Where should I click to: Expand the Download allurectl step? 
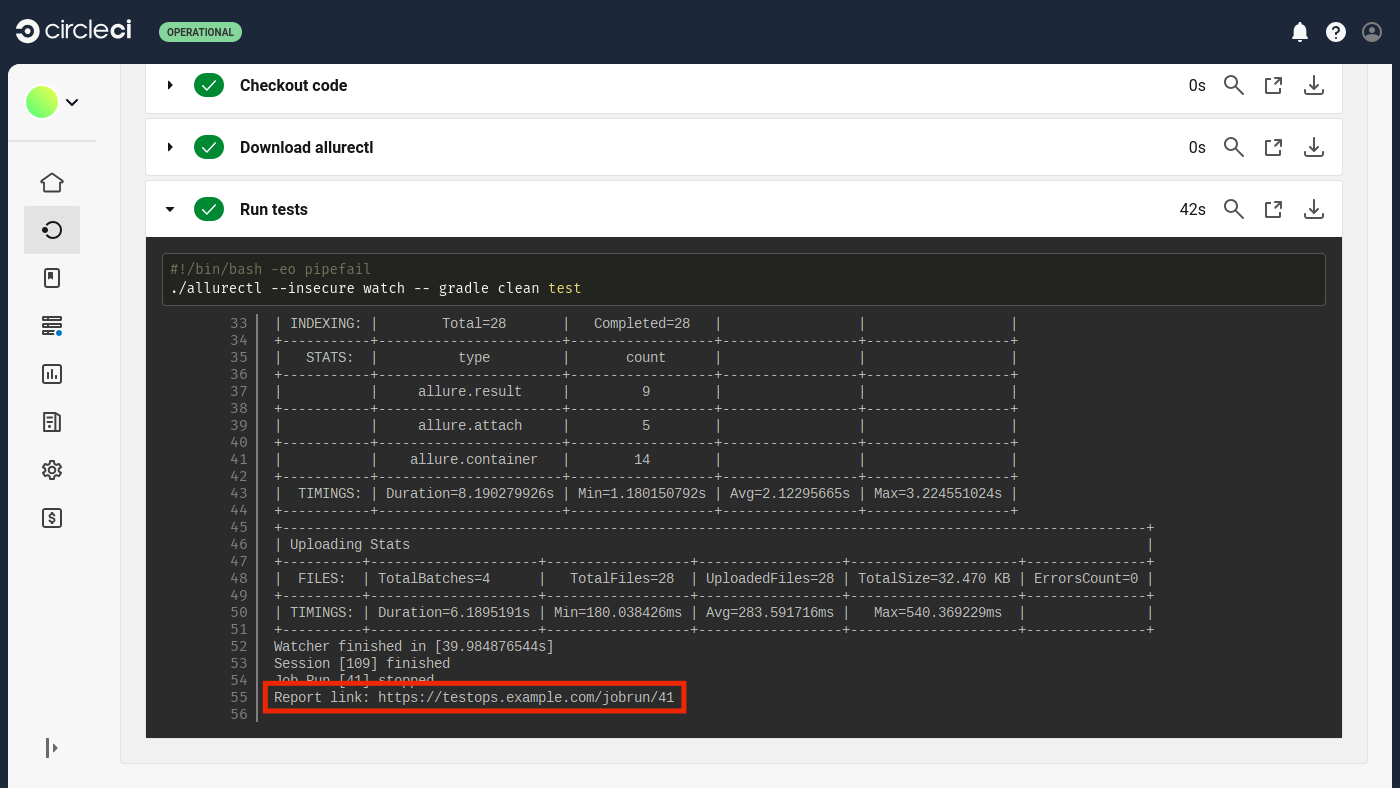(x=170, y=147)
